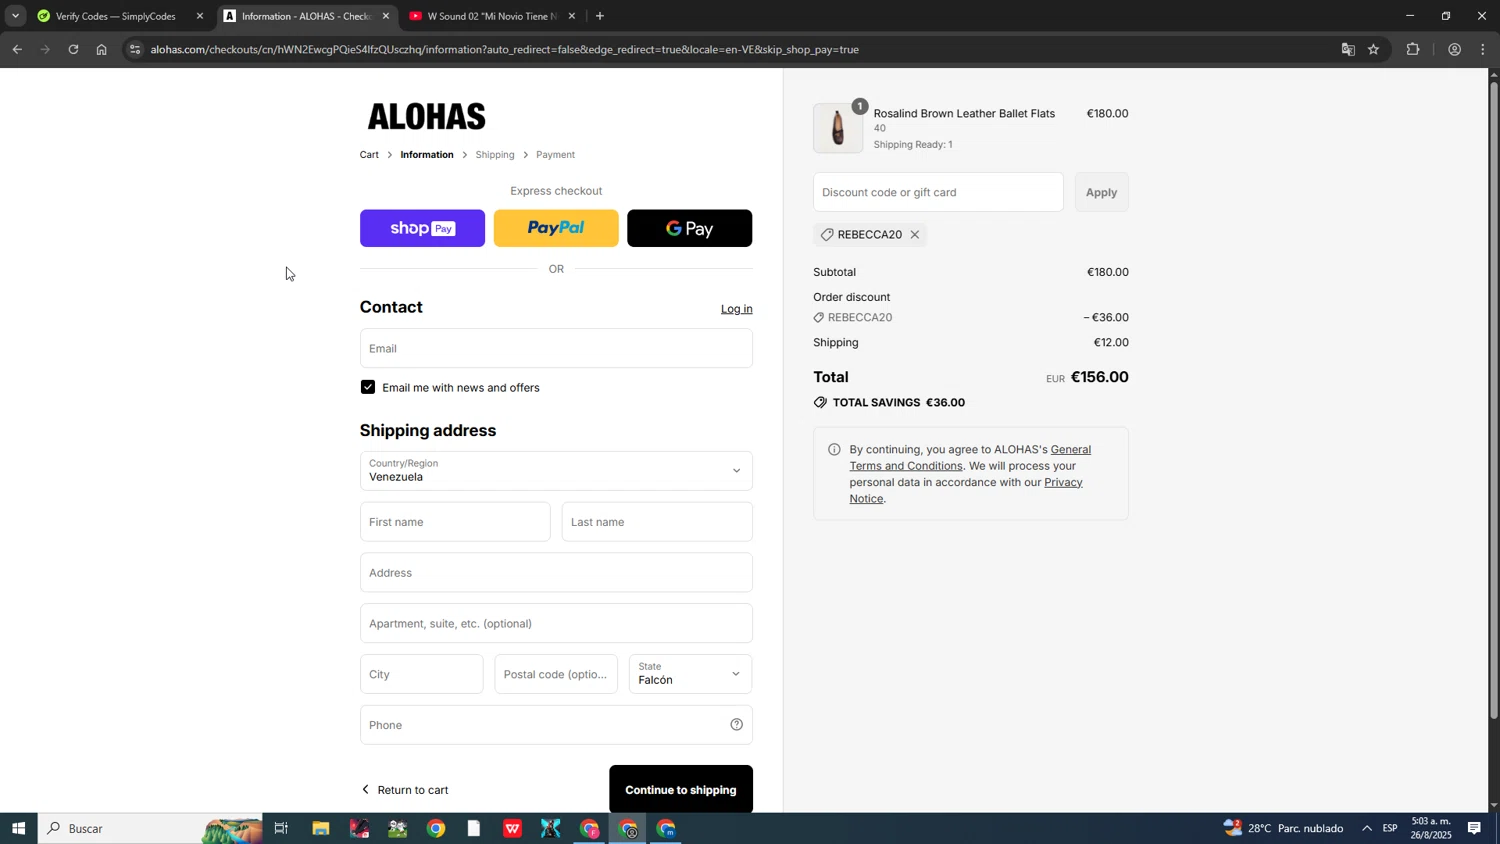
Task: Return to cart link
Action: click(405, 790)
